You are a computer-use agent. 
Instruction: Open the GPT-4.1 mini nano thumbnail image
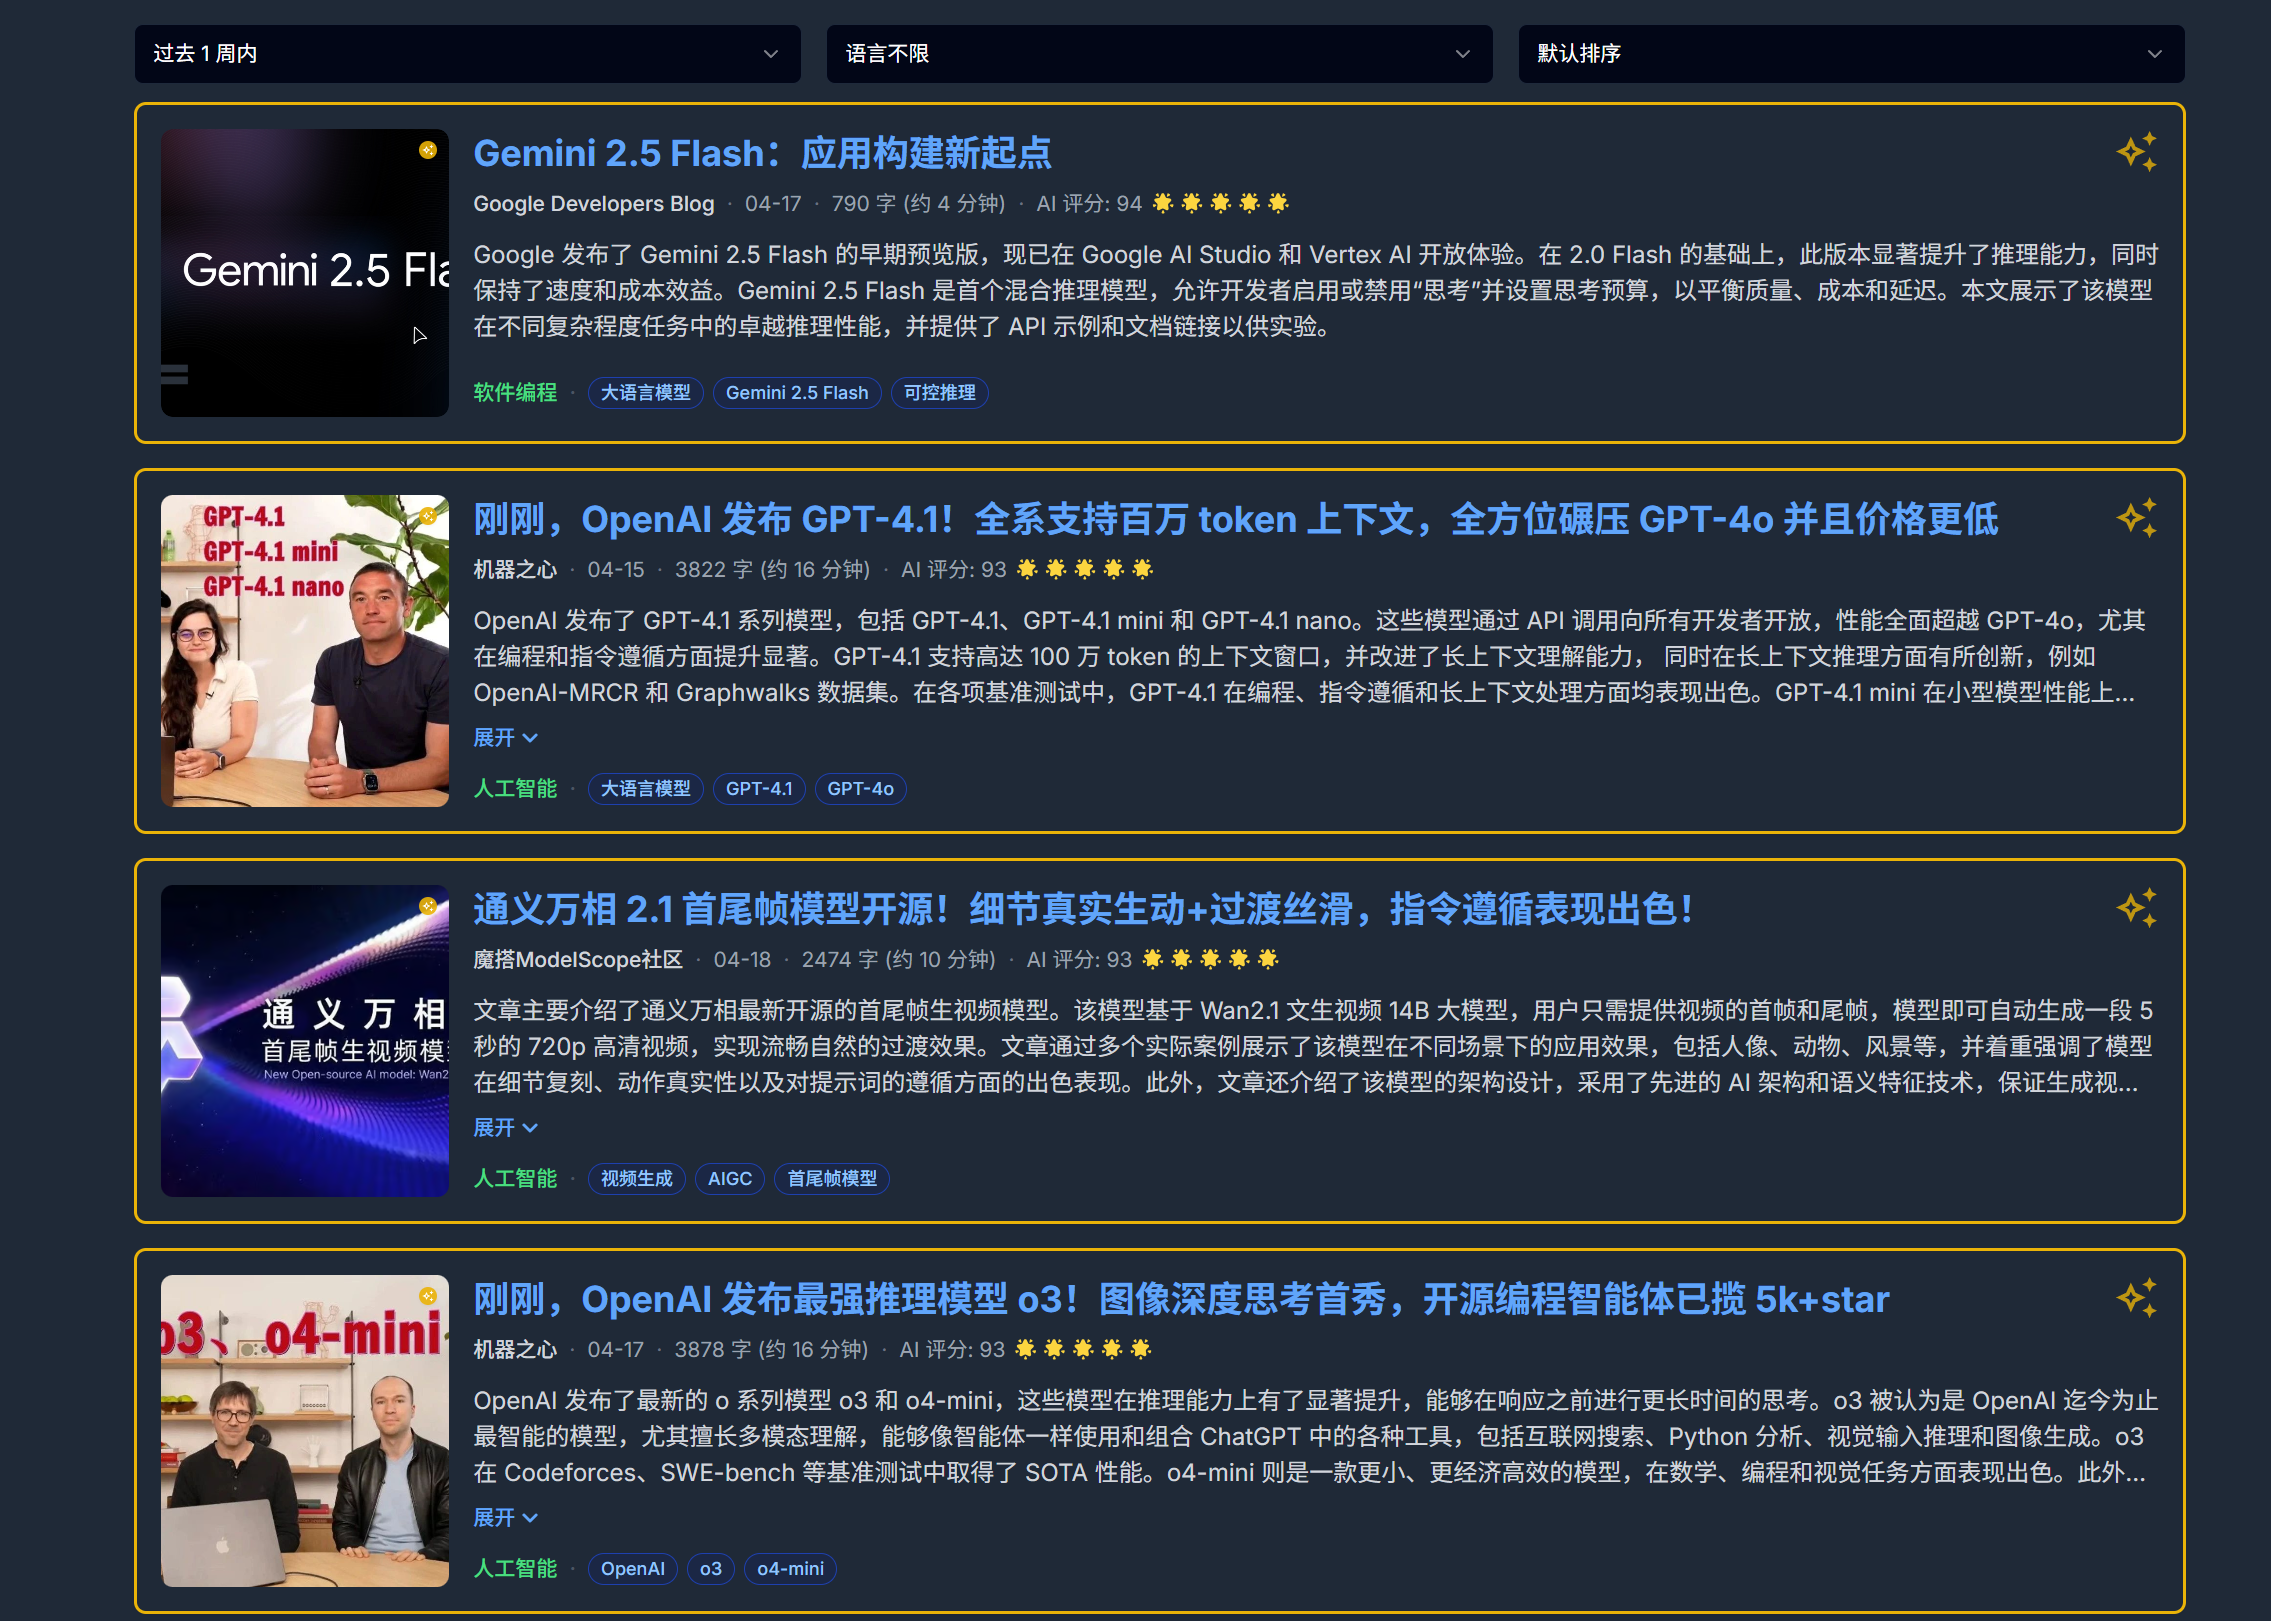coord(305,651)
